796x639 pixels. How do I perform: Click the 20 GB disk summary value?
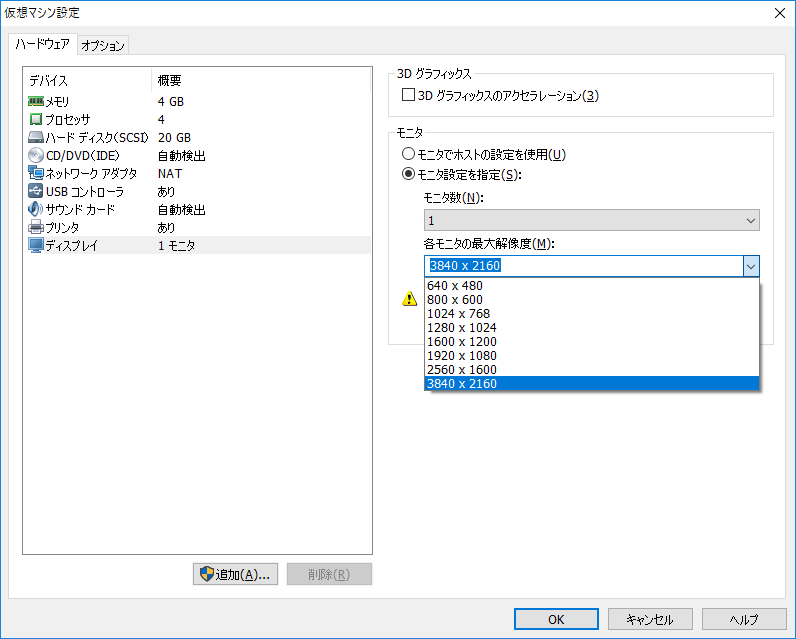[x=174, y=138]
